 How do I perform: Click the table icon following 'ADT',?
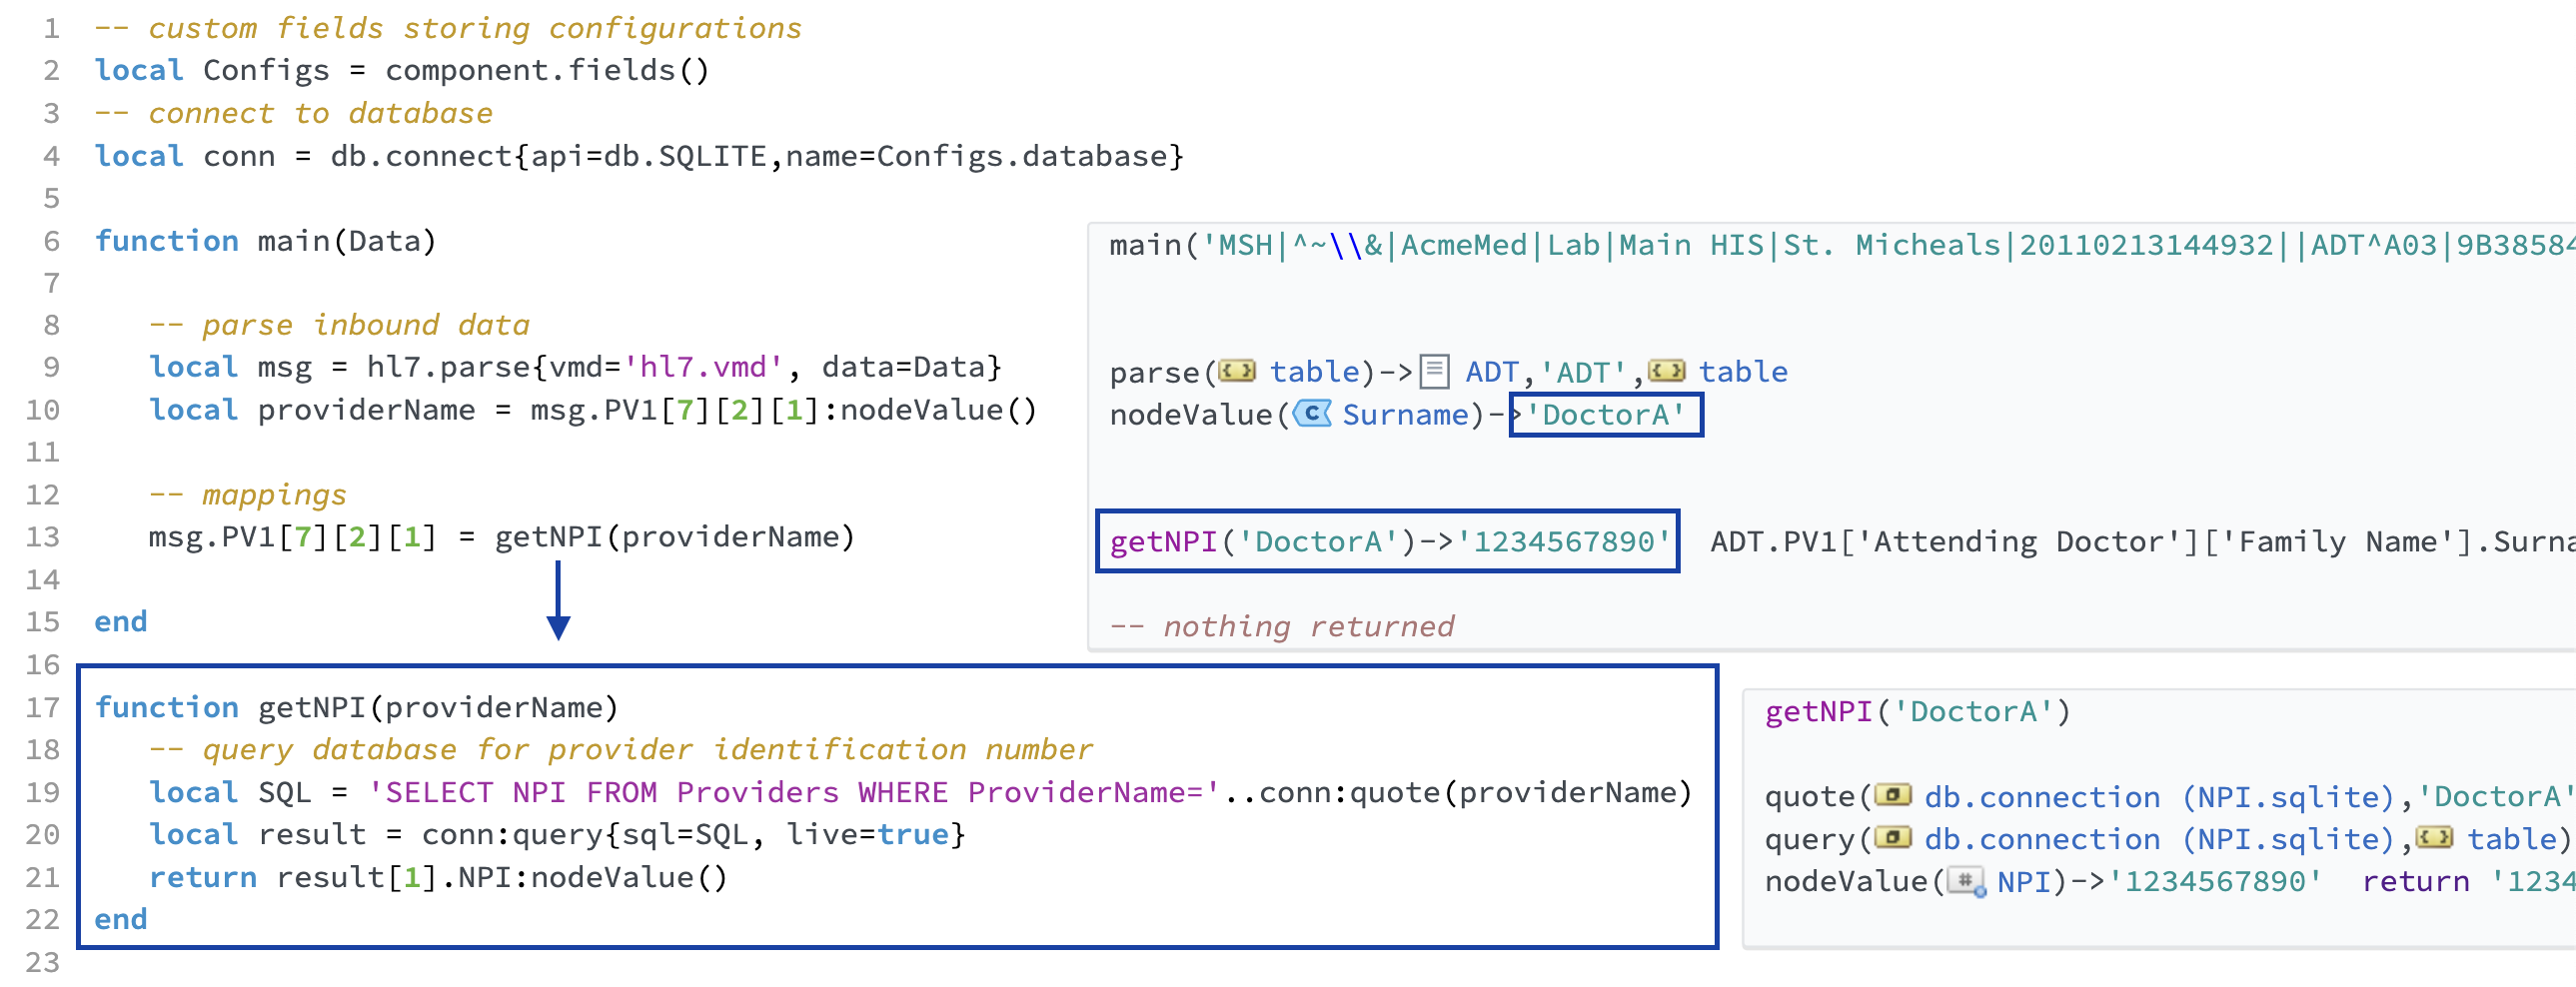pyautogui.click(x=1666, y=372)
